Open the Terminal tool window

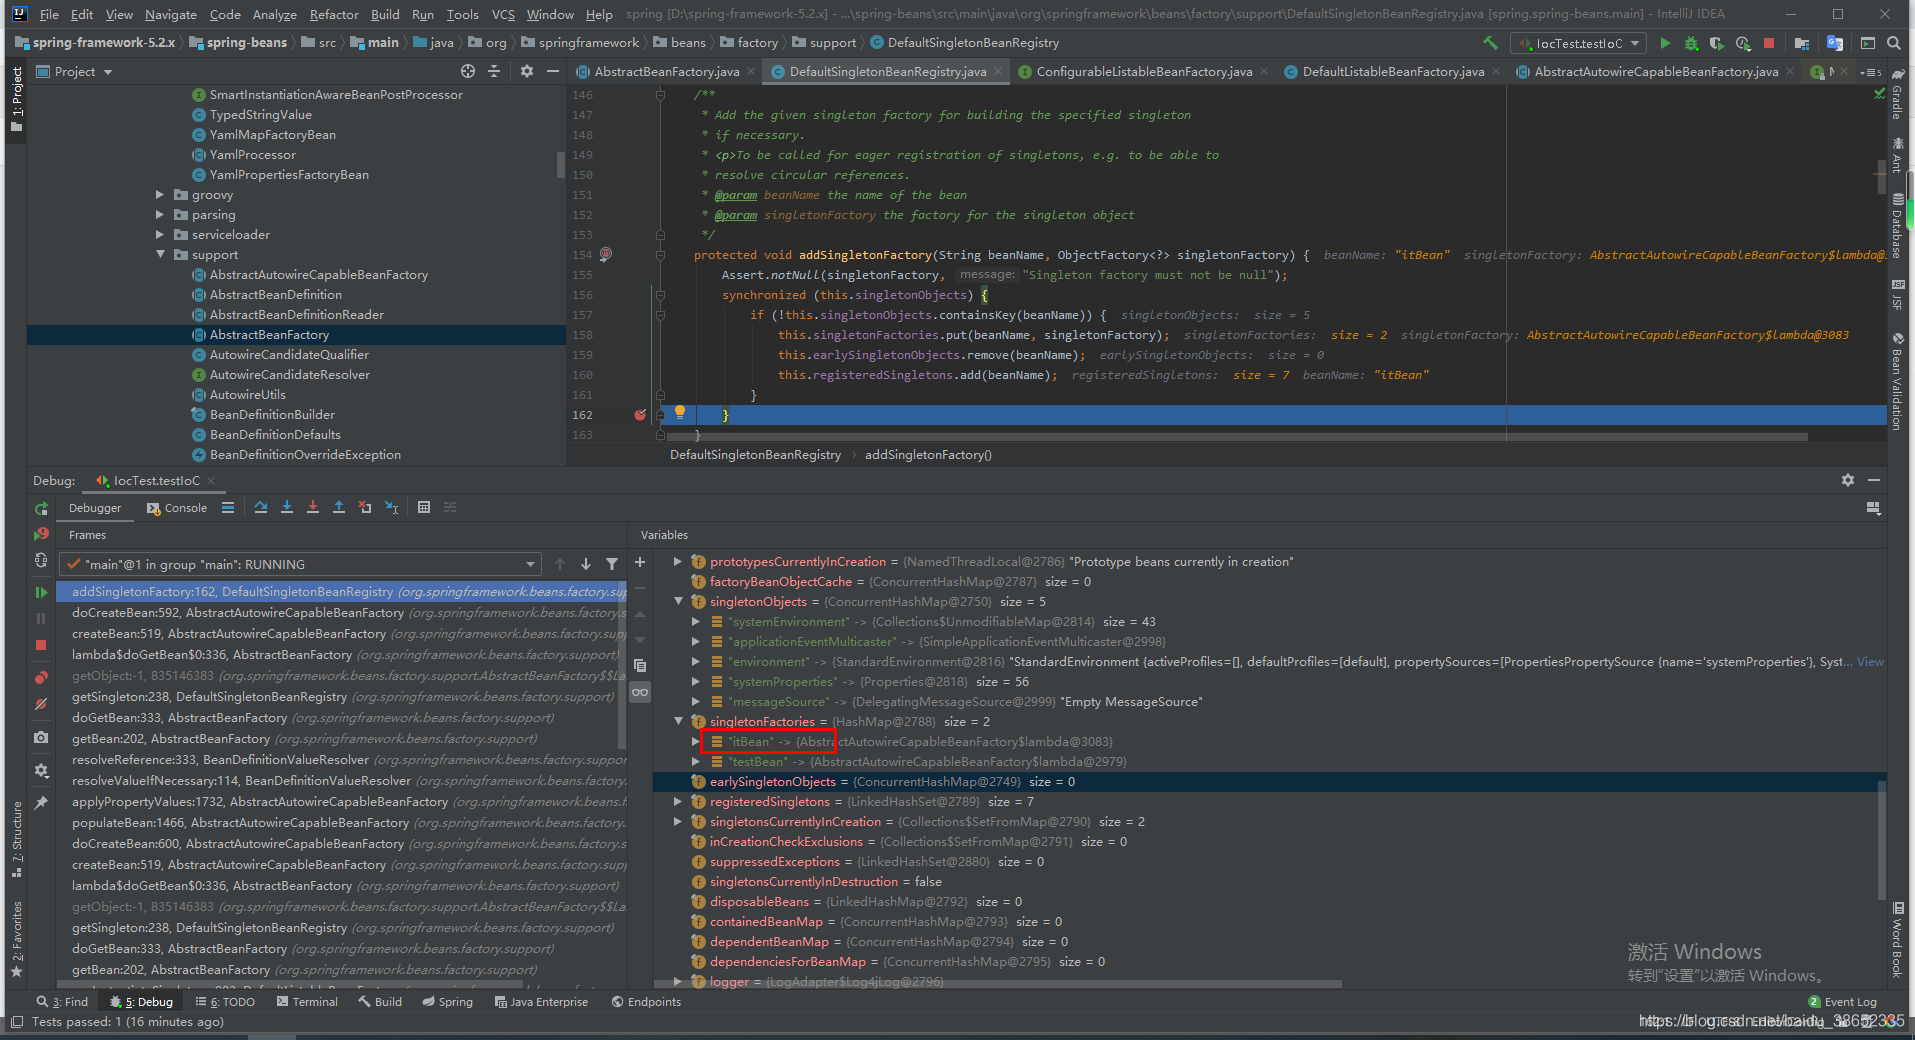(x=307, y=1001)
